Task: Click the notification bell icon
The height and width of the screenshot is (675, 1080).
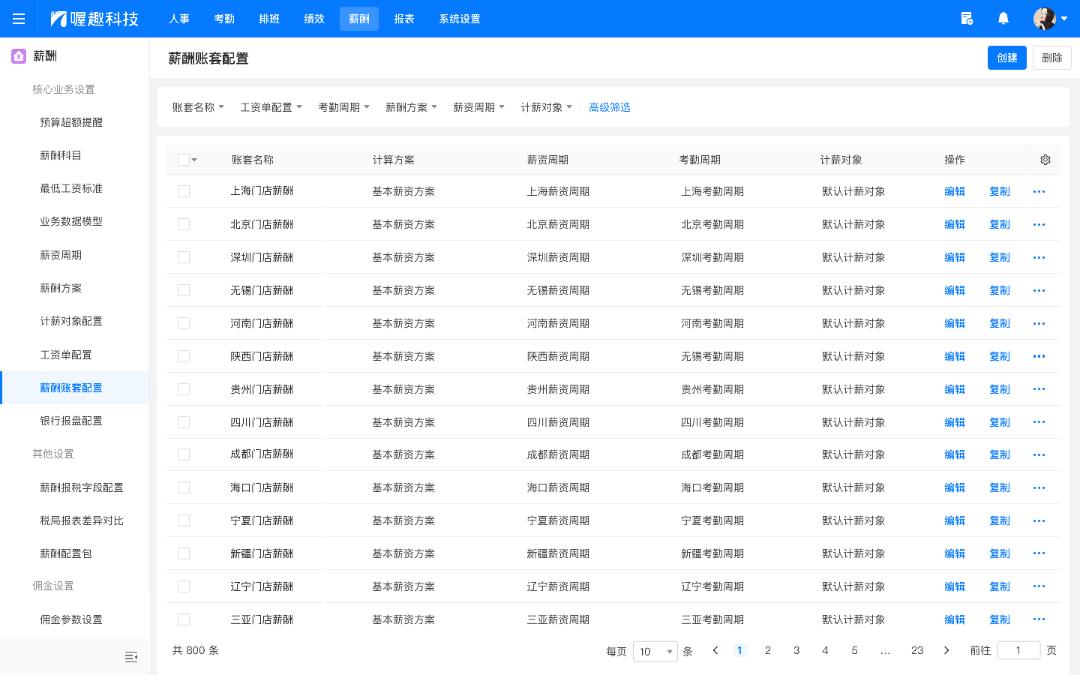Action: point(1003,19)
